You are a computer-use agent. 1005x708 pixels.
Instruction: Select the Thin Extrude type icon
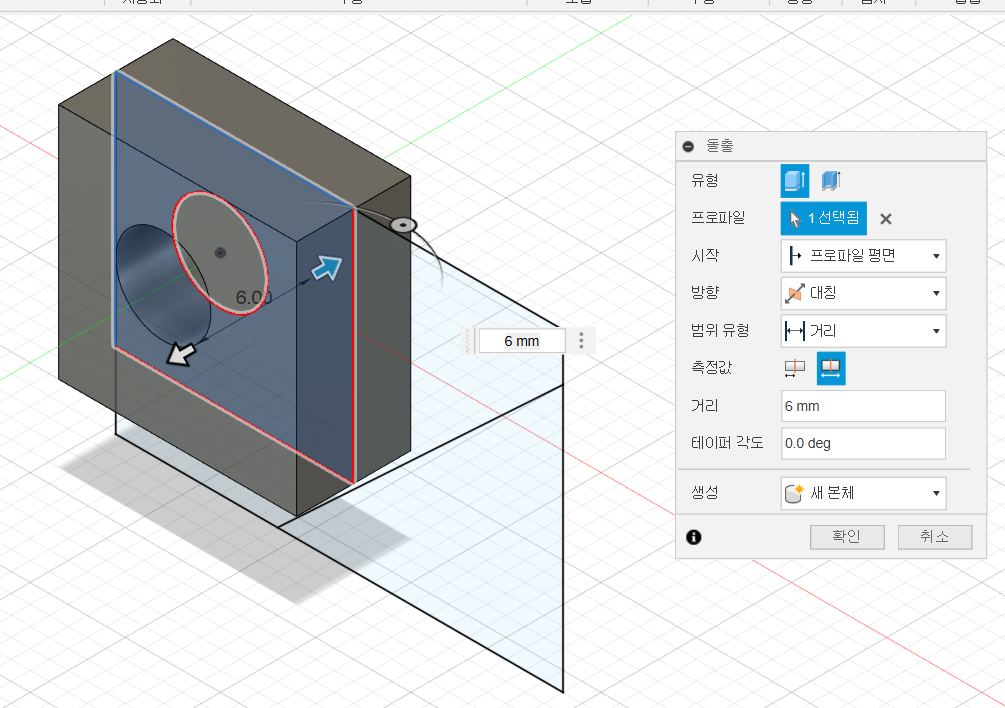coord(831,181)
